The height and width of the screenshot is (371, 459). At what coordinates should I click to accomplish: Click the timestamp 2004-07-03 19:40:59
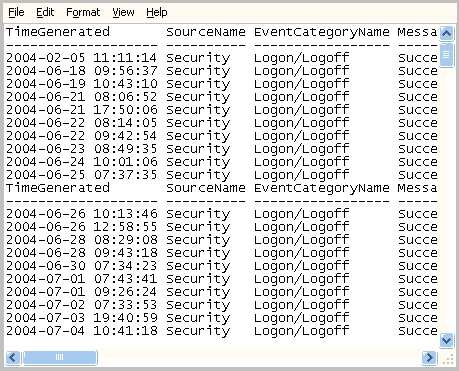tap(81, 318)
